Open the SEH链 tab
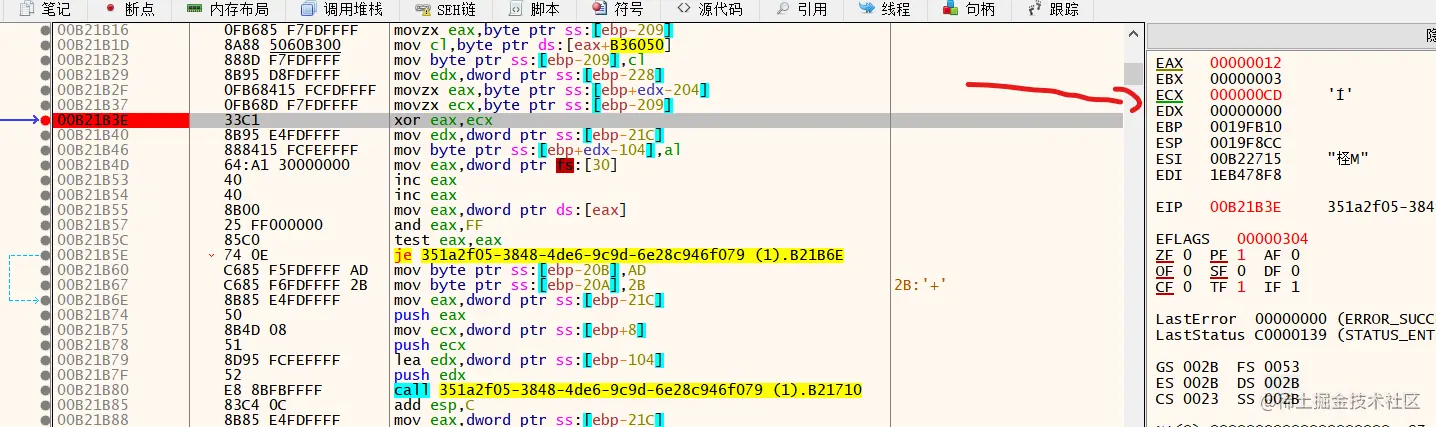The image size is (1436, 427). pos(445,9)
